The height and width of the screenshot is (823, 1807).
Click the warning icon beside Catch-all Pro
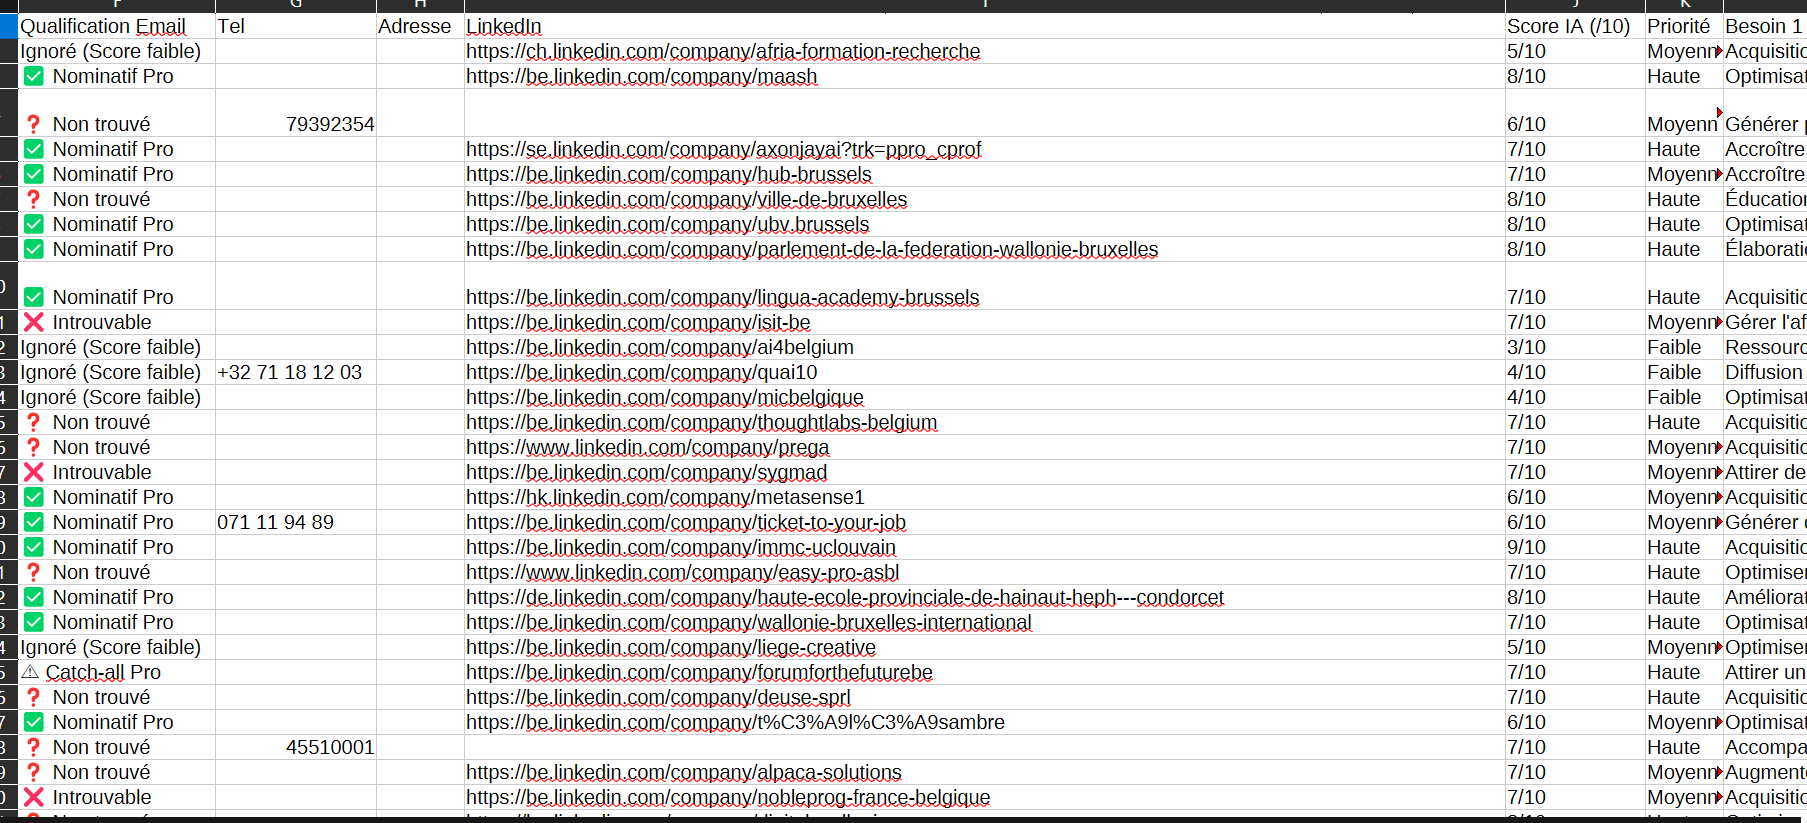tap(30, 672)
